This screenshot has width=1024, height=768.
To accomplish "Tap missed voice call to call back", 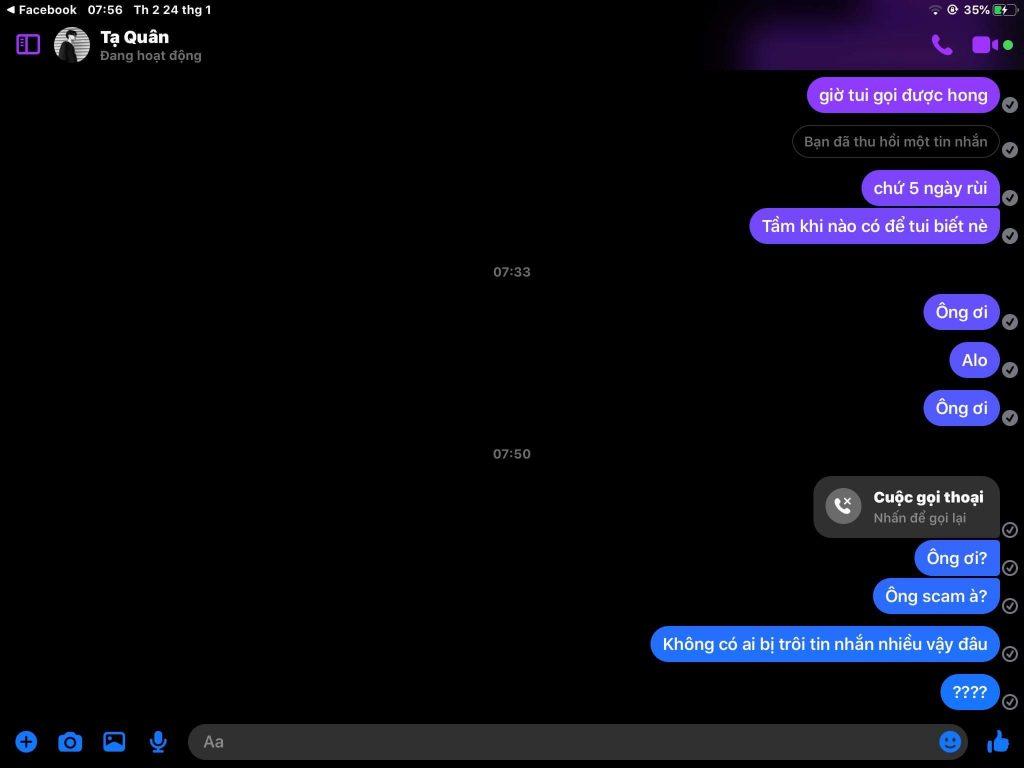I will point(906,507).
